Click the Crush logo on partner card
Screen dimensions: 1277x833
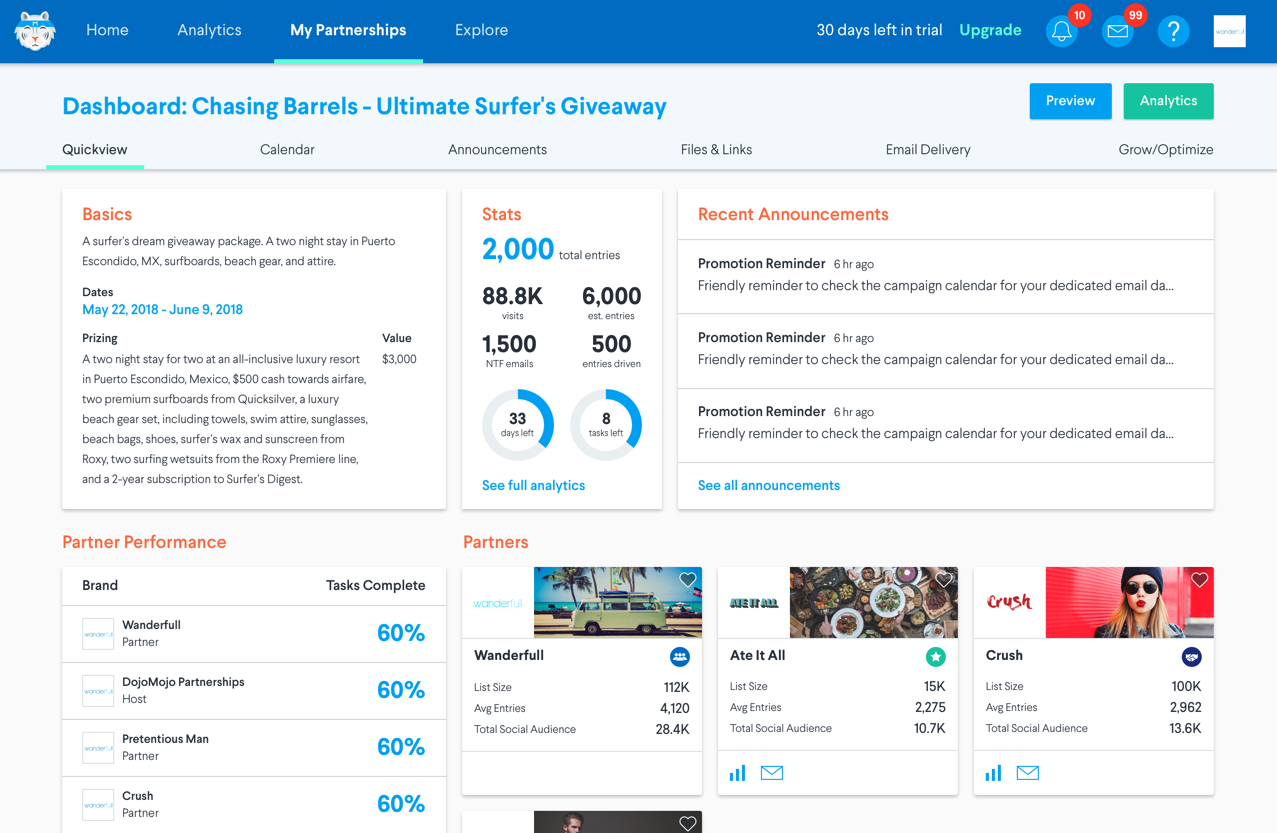coord(1009,602)
